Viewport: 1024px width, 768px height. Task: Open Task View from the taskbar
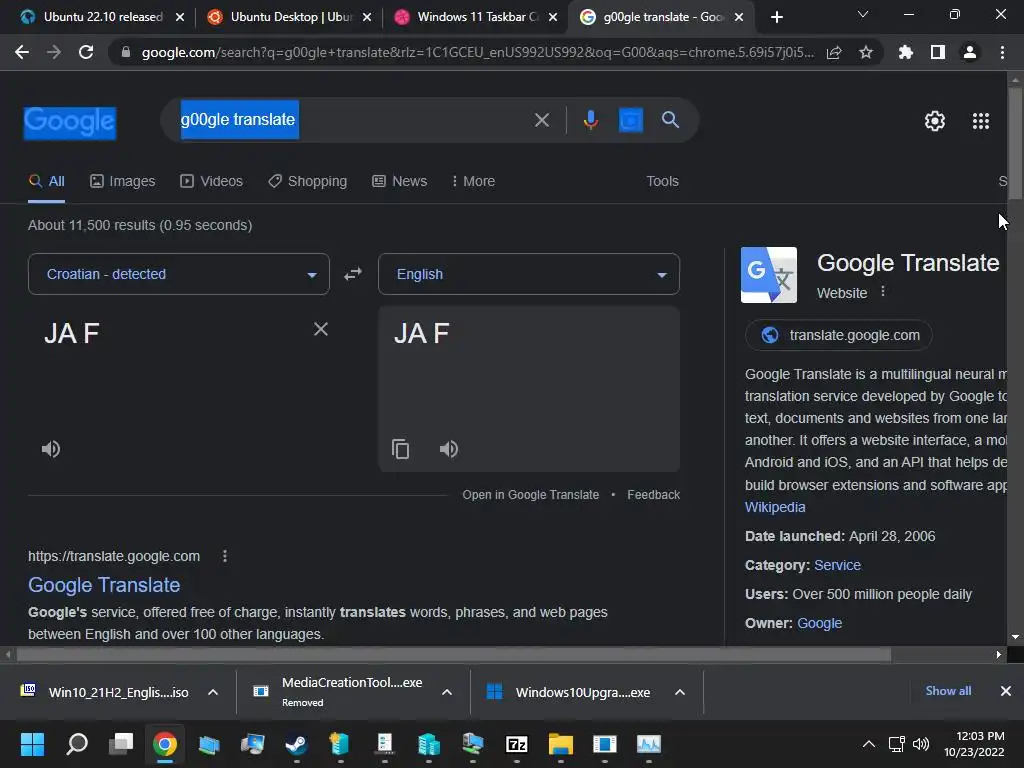point(121,744)
